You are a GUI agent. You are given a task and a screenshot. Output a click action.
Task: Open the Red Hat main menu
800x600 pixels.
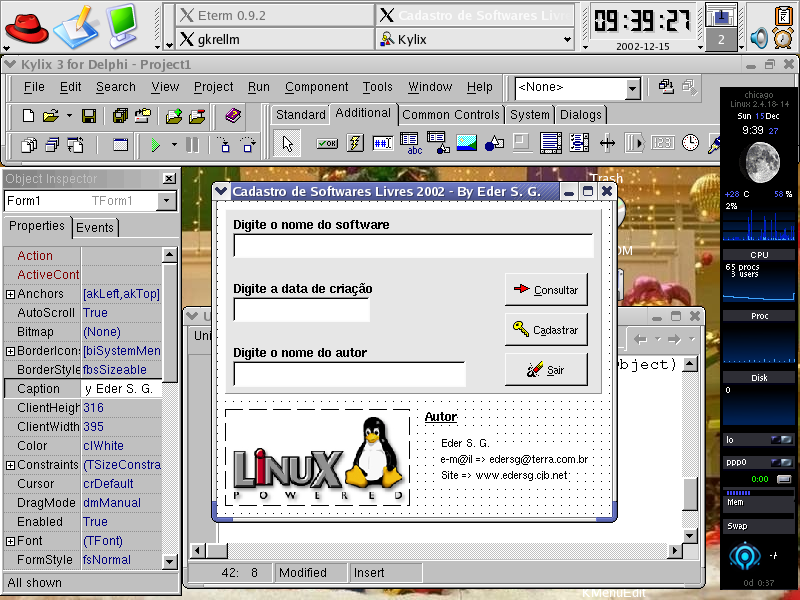pyautogui.click(x=27, y=28)
